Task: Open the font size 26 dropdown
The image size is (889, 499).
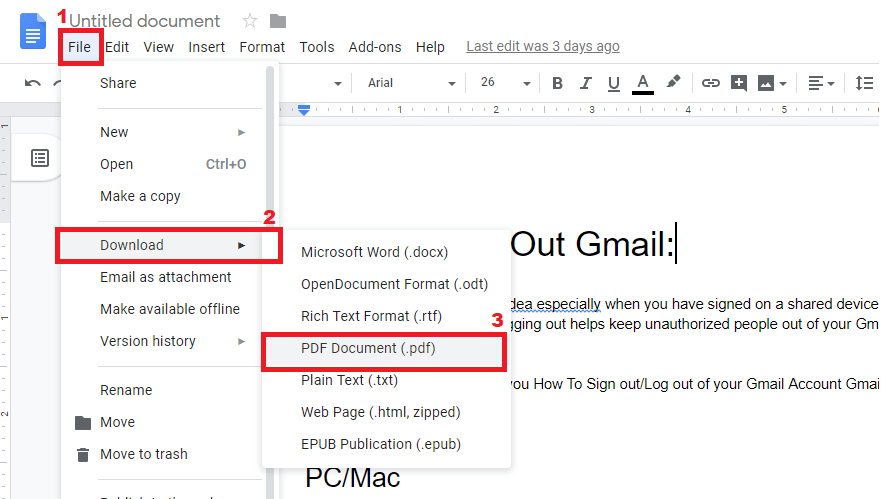Action: 505,83
